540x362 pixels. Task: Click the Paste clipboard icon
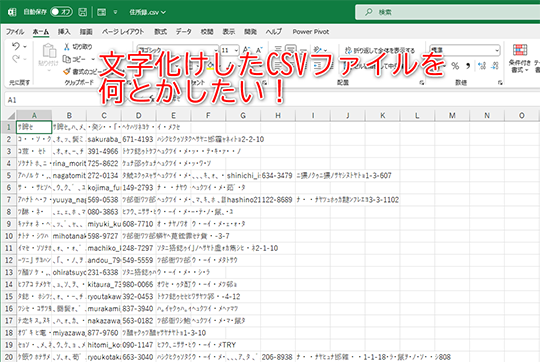pyautogui.click(x=49, y=51)
